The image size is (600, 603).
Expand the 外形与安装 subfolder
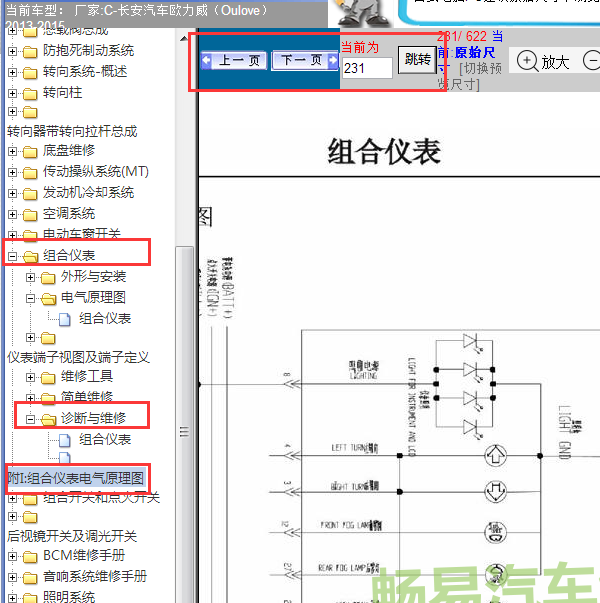[30, 277]
